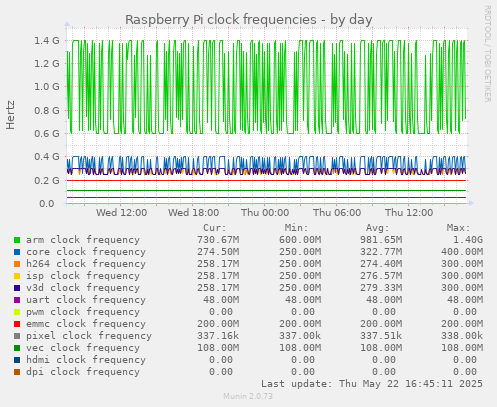
Task: Click the 'emmc clock frequency' legend label
Action: 86,324
